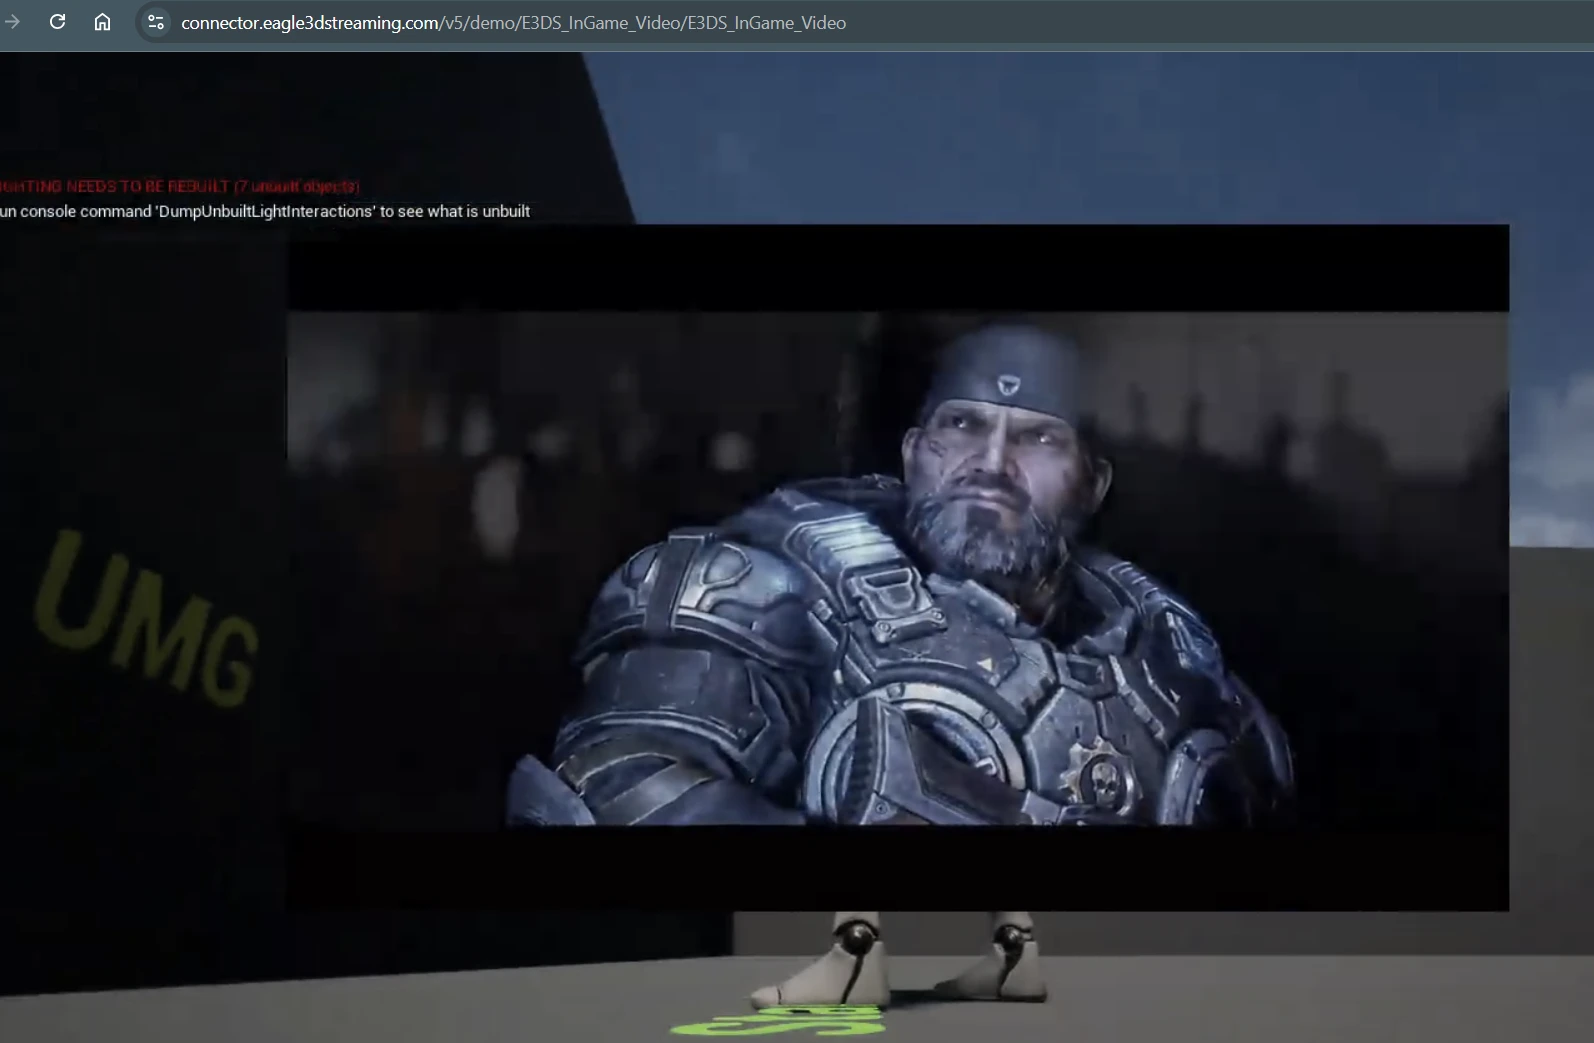Reload the page with the refresh icon
This screenshot has width=1594, height=1043.
(58, 21)
